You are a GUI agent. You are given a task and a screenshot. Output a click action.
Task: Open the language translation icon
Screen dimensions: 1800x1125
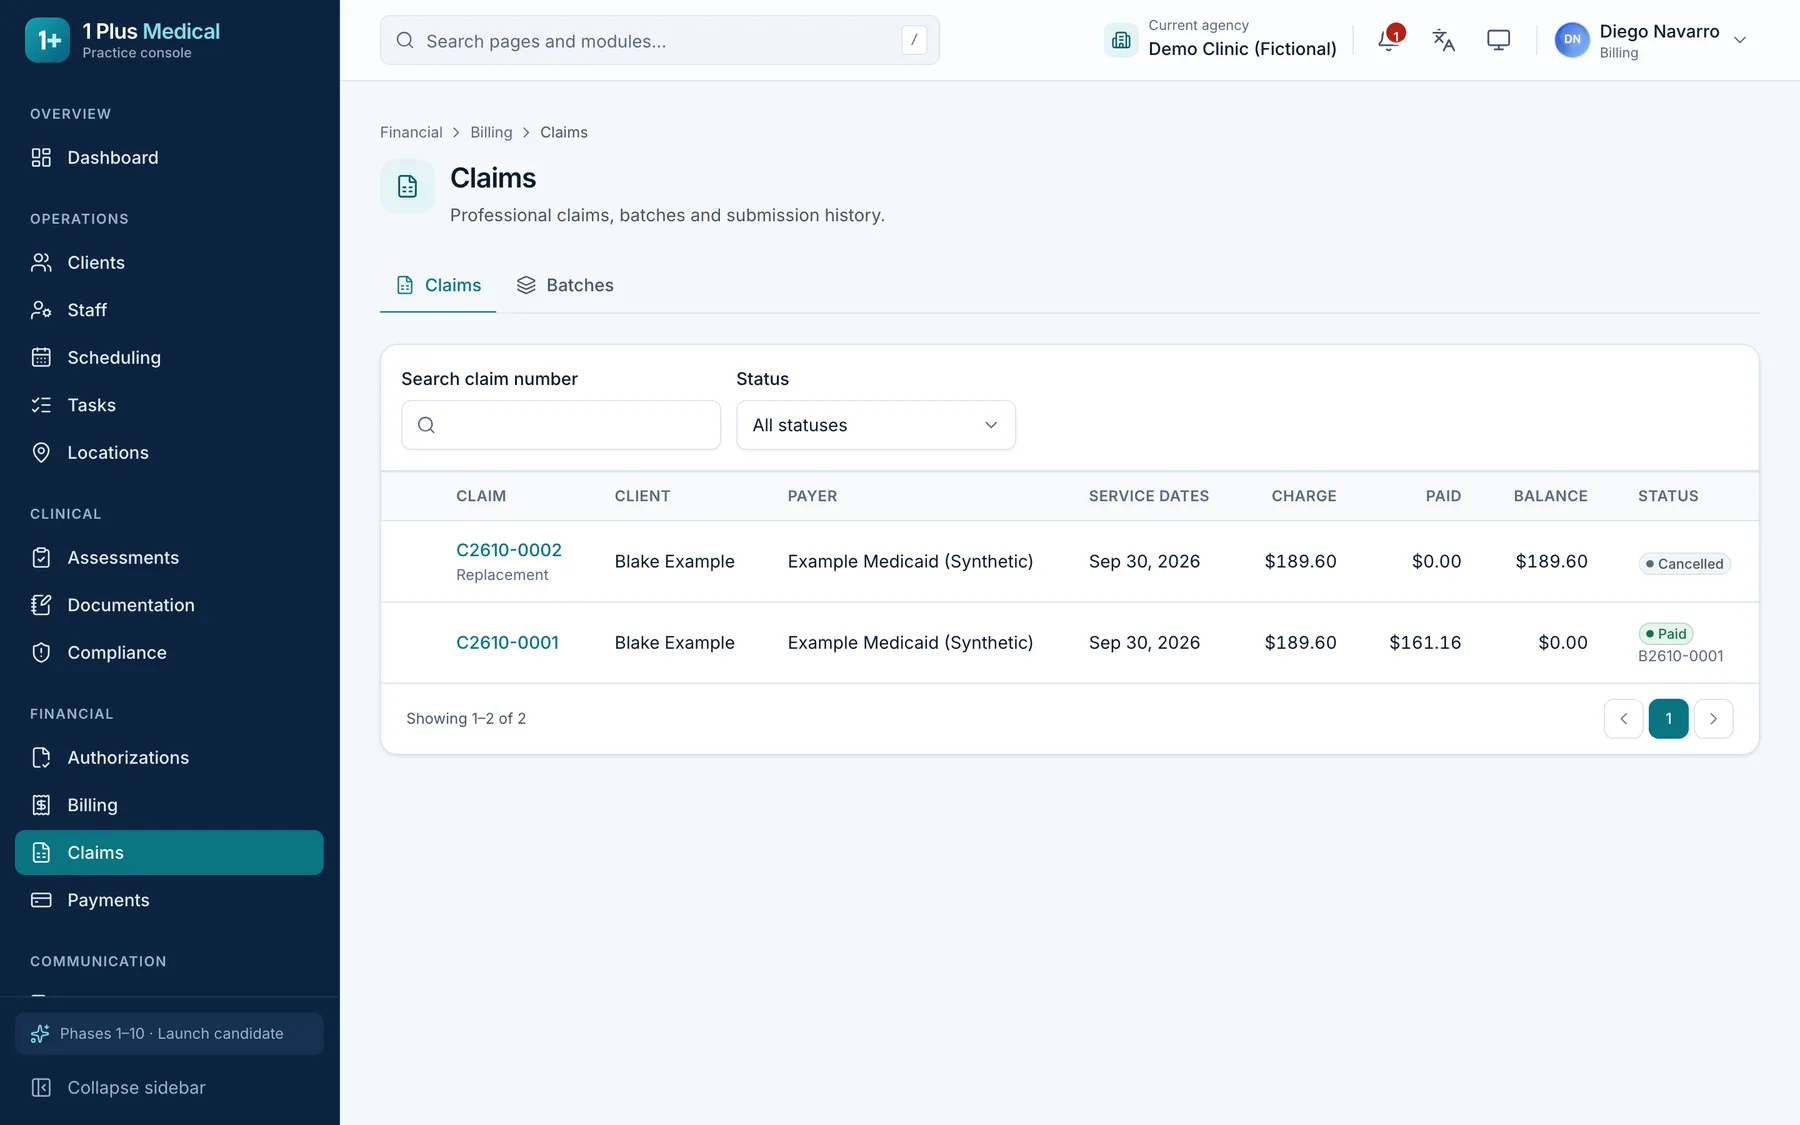click(x=1443, y=40)
